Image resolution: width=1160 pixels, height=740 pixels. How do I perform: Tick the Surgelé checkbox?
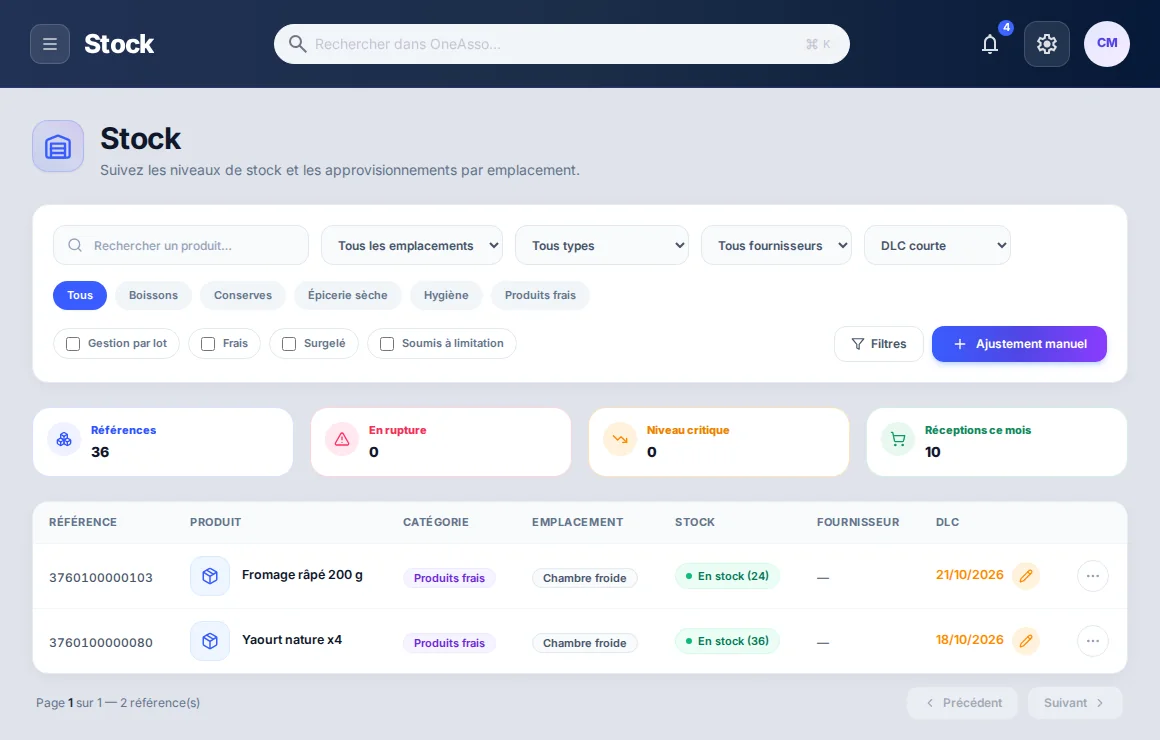[289, 344]
